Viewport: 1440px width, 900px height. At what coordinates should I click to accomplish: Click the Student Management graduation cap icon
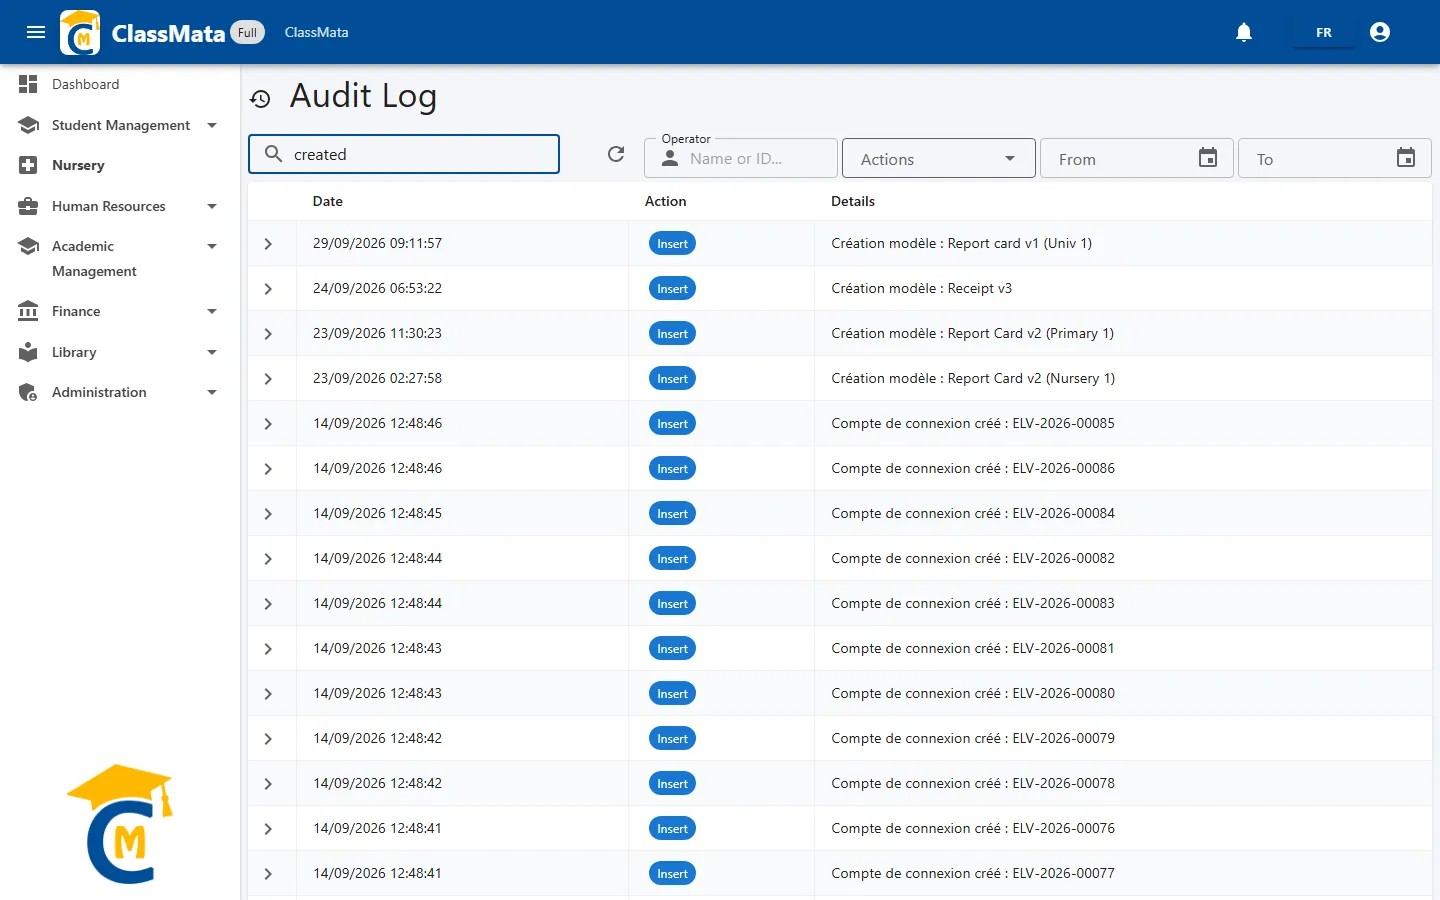(28, 125)
